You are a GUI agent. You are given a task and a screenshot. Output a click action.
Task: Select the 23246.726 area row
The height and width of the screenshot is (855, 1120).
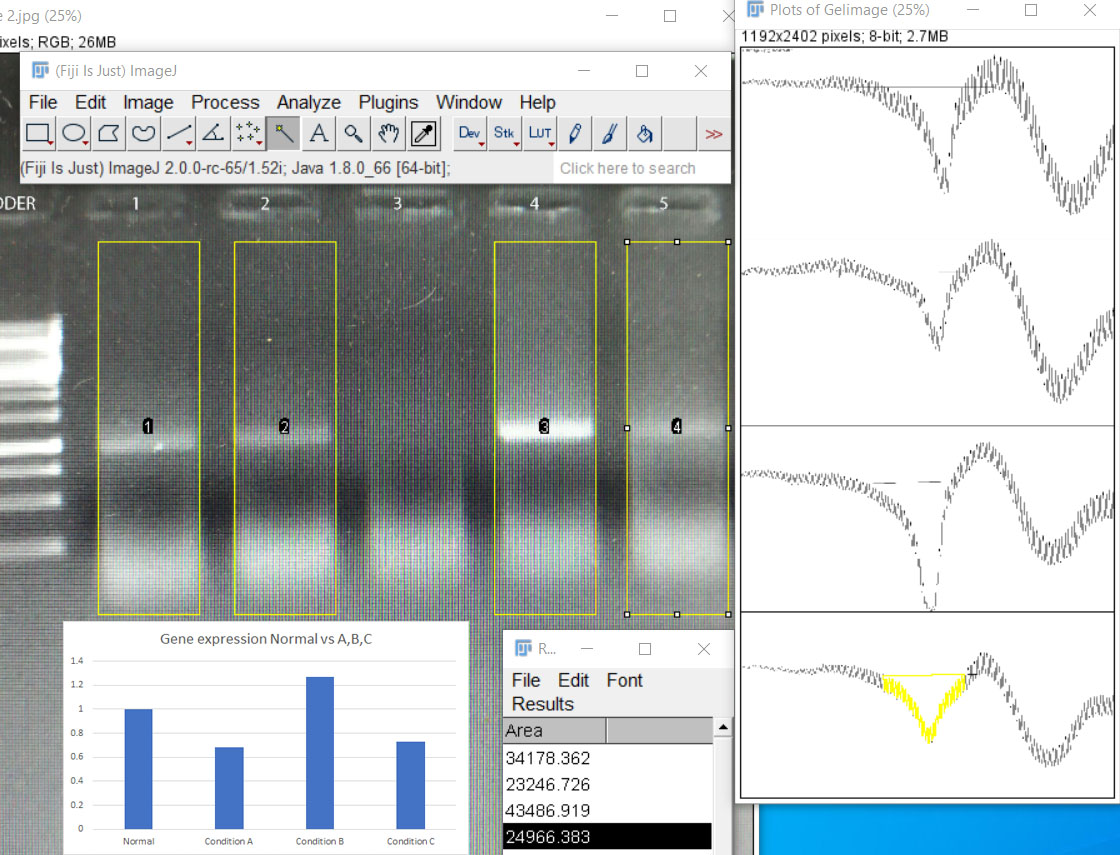(x=608, y=784)
